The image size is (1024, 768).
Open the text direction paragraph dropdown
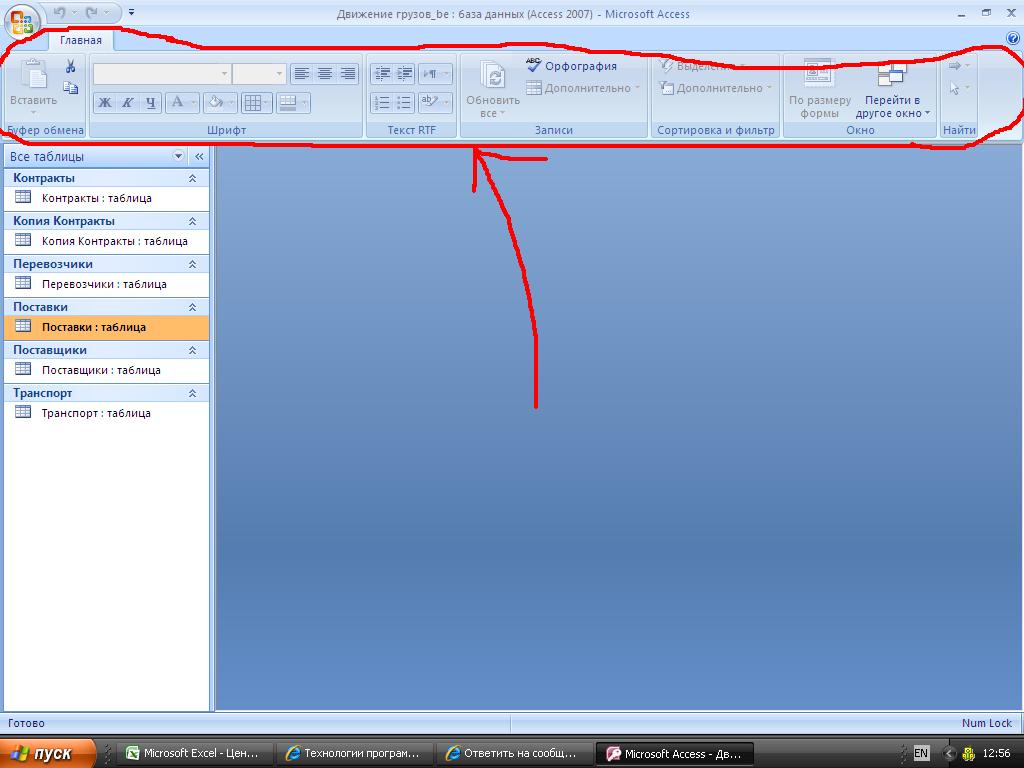(435, 74)
